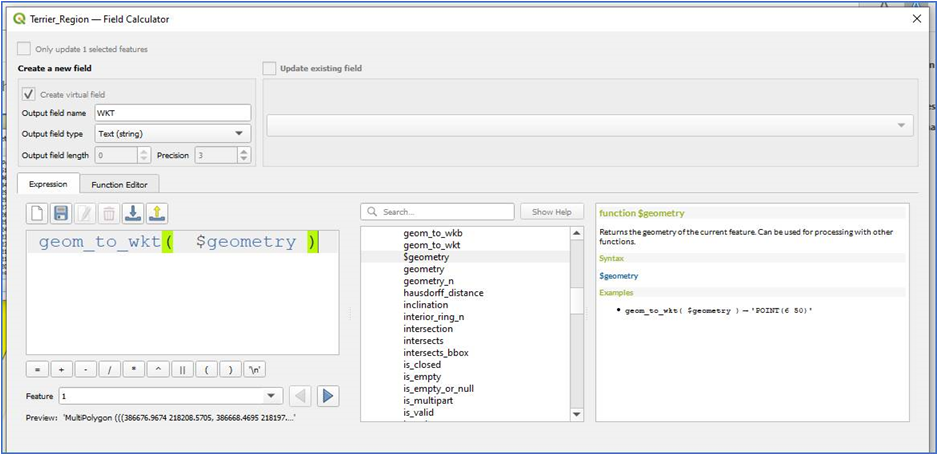Click the QGIS logo in title bar
This screenshot has width=938, height=456.
[x=19, y=19]
